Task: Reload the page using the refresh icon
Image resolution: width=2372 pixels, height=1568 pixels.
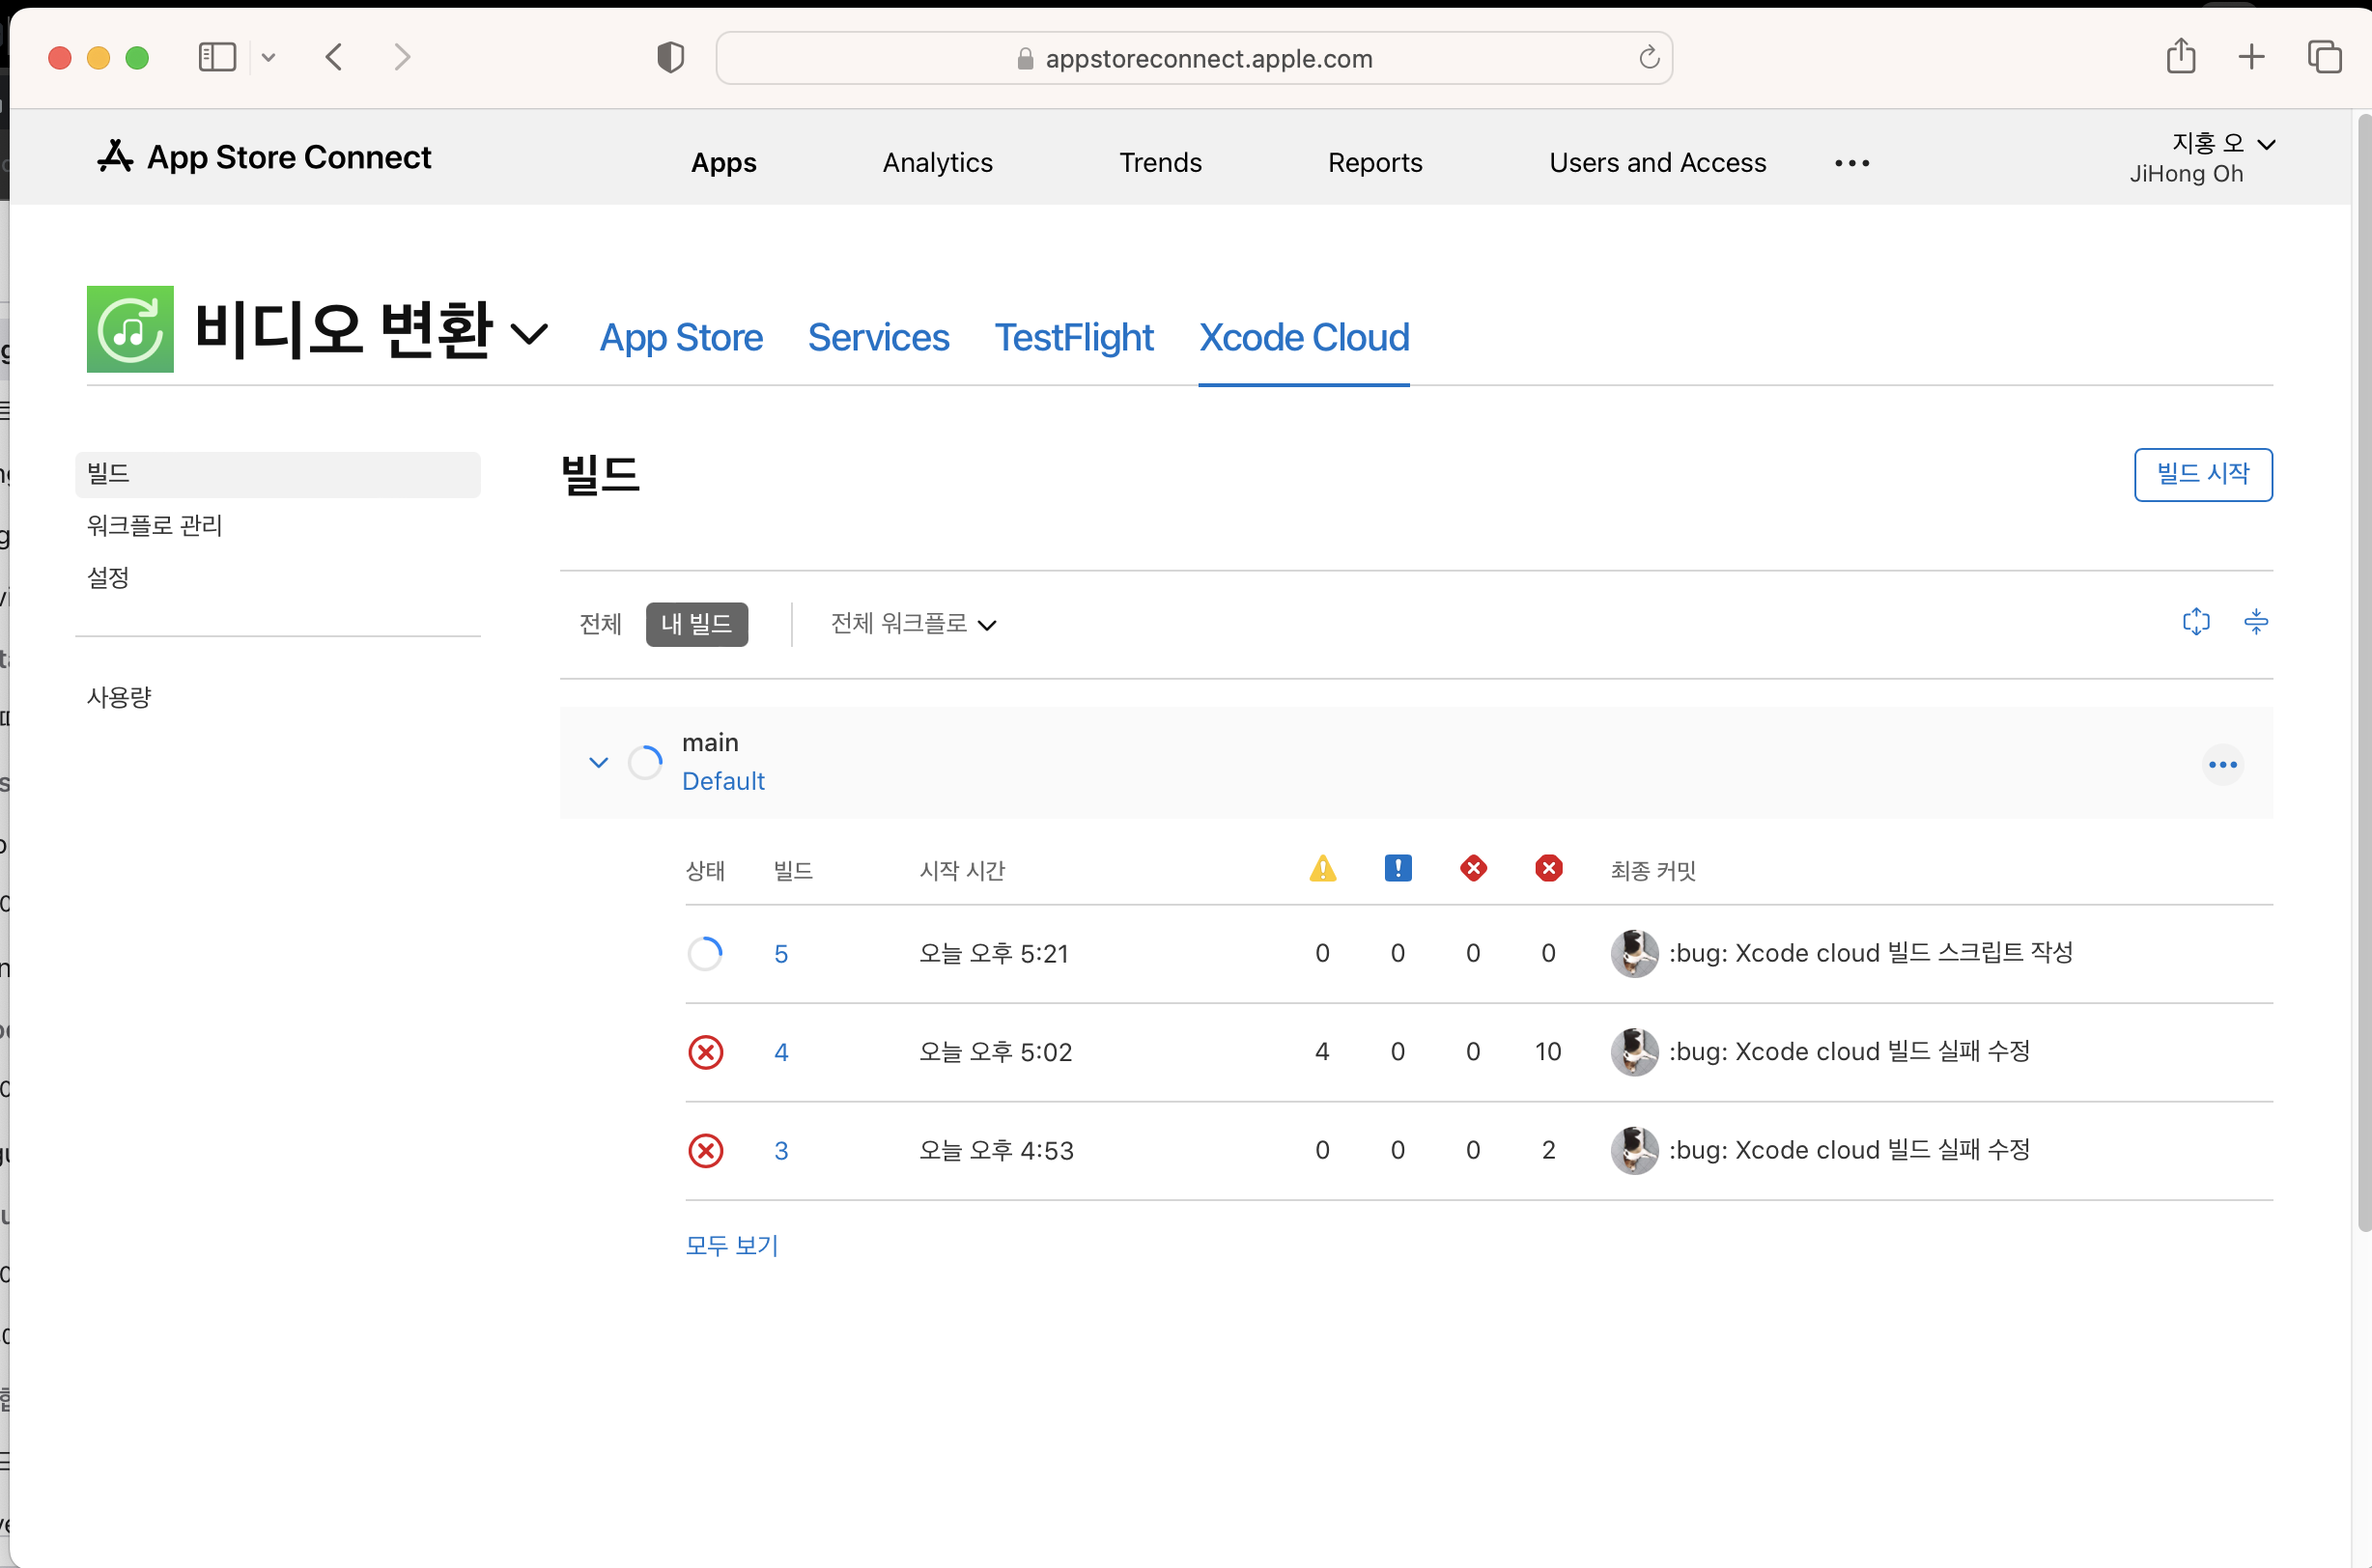Action: (x=1648, y=58)
